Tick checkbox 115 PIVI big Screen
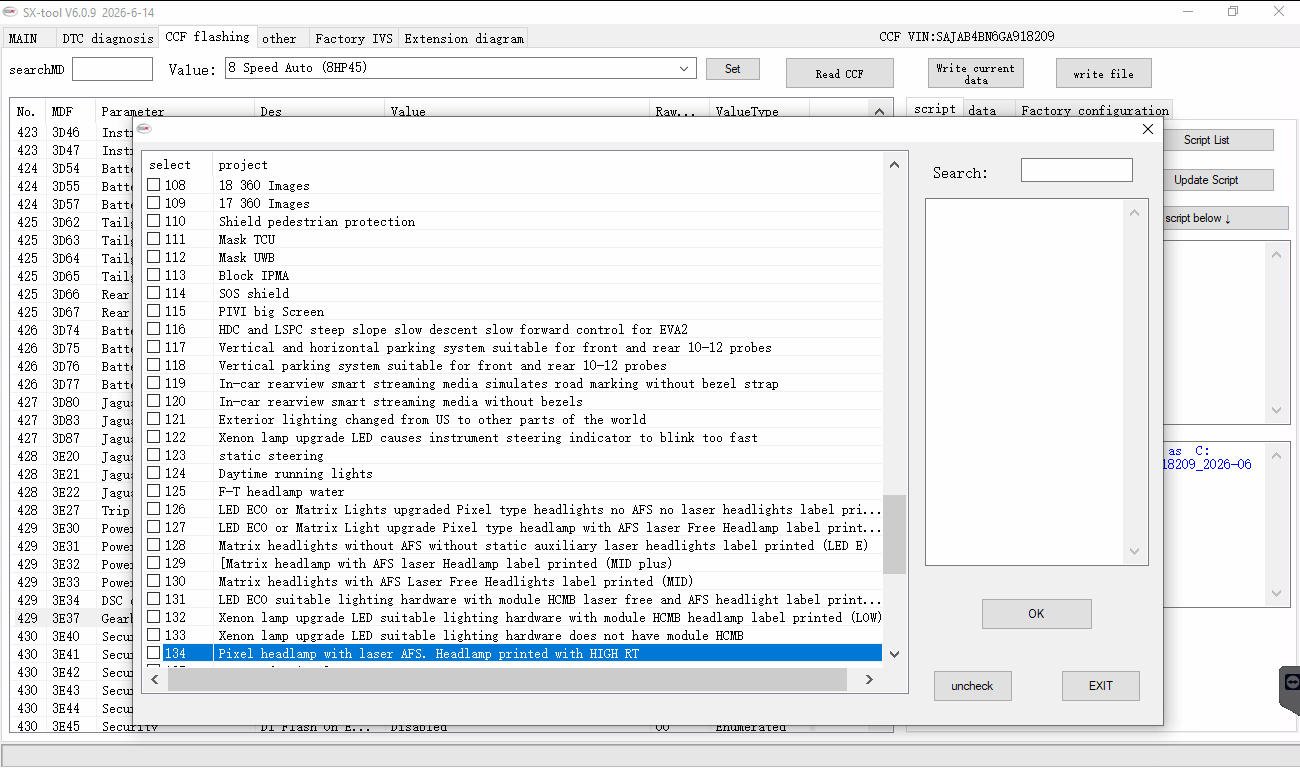 pos(154,311)
